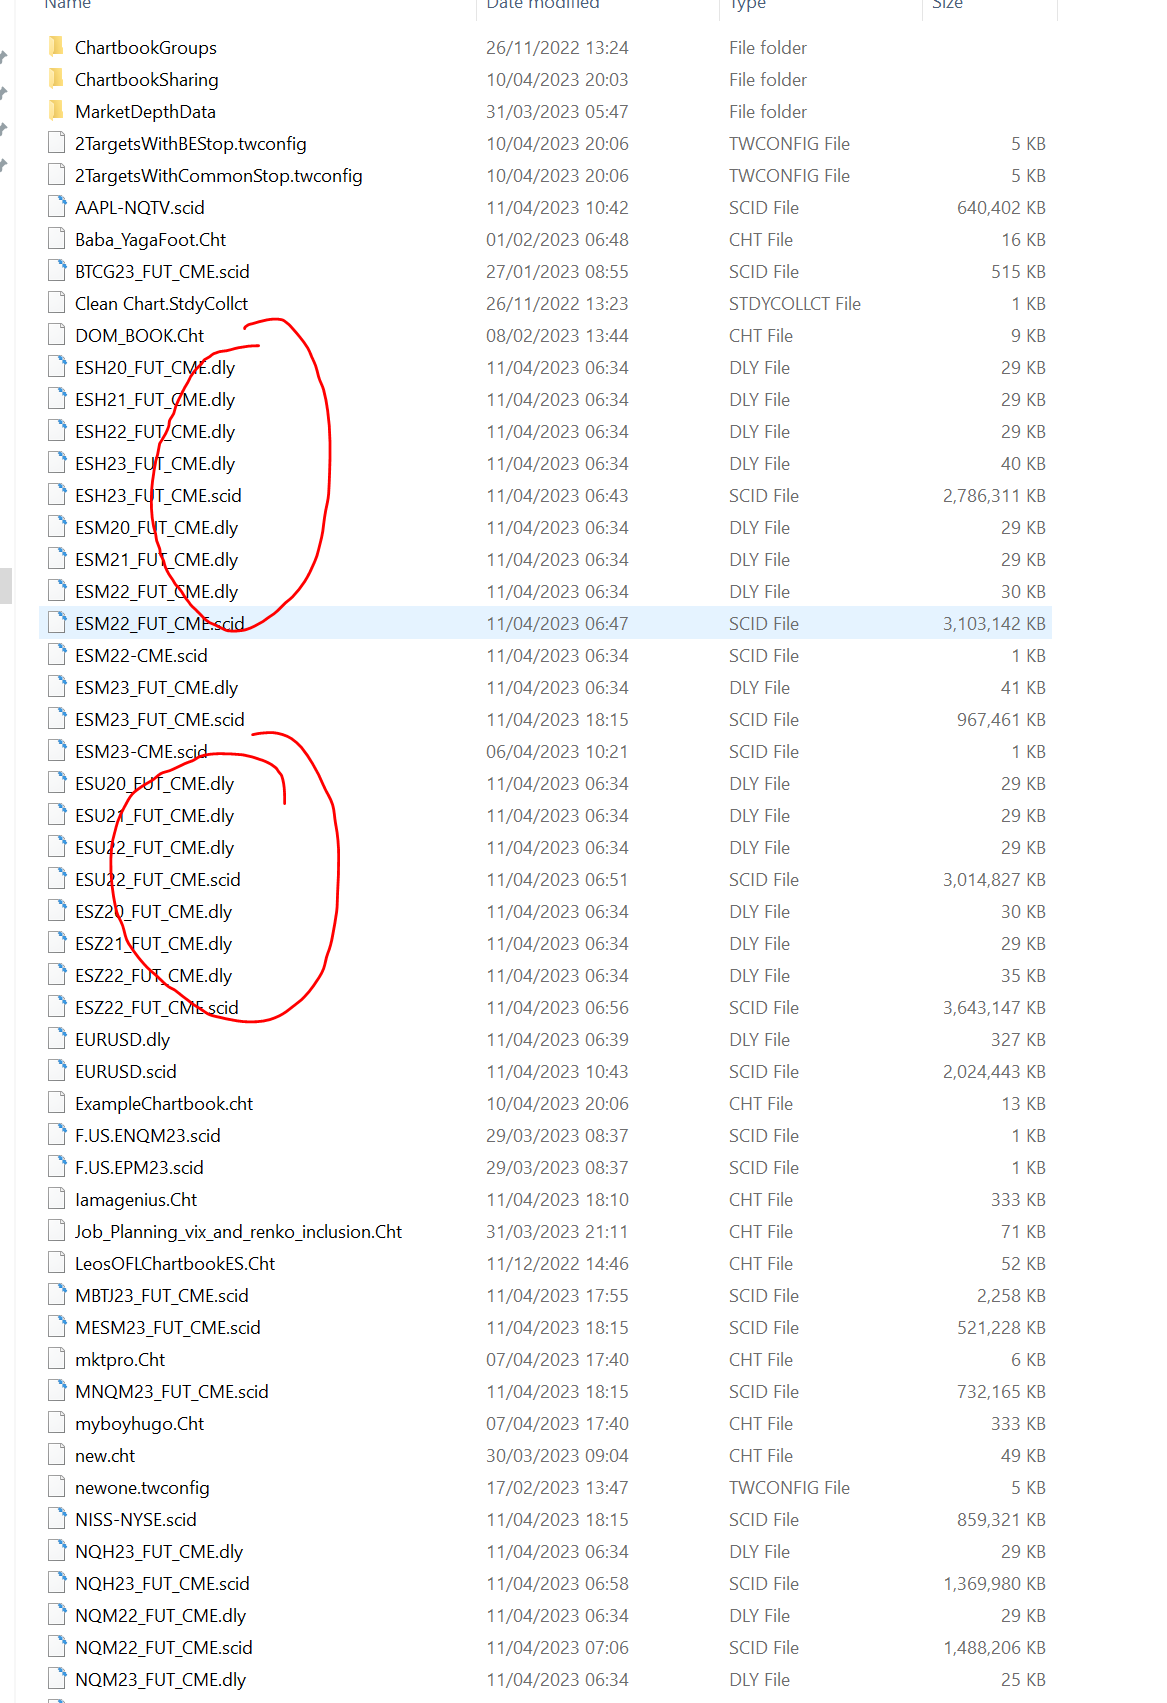This screenshot has width=1167, height=1703.
Task: Select the file NQM22_FUT_CME.dly
Action: coord(160,1615)
